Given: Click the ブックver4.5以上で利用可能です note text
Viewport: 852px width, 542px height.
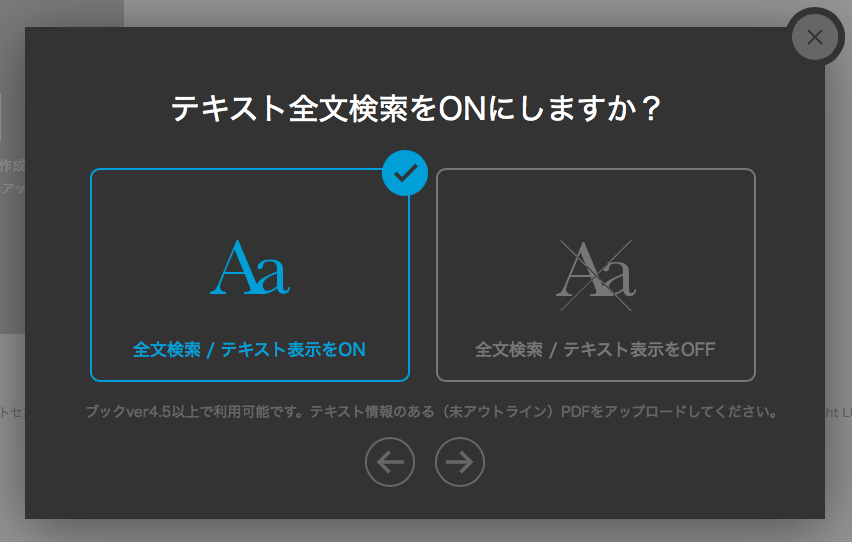Looking at the screenshot, I should (x=197, y=412).
